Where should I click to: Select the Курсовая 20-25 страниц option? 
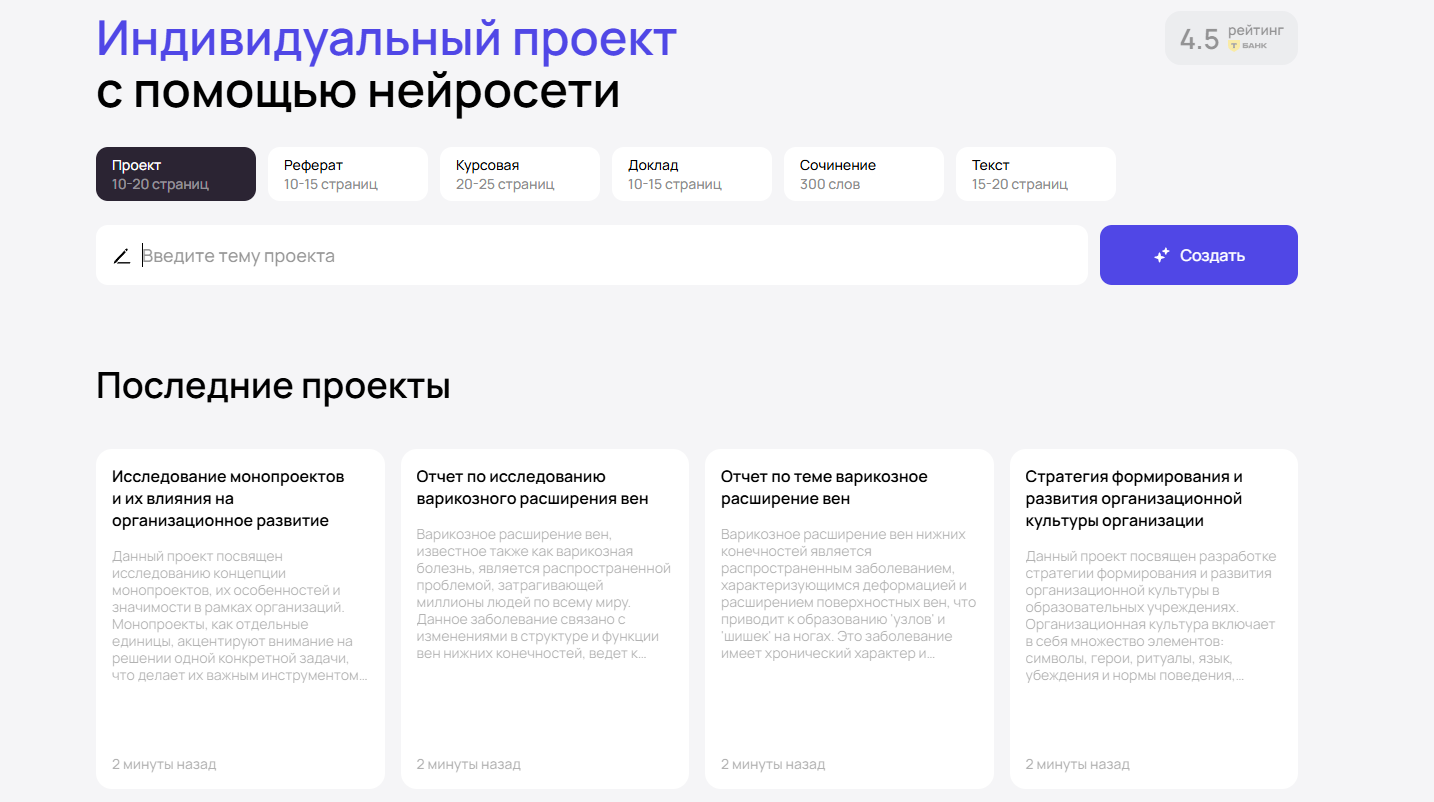coord(520,173)
